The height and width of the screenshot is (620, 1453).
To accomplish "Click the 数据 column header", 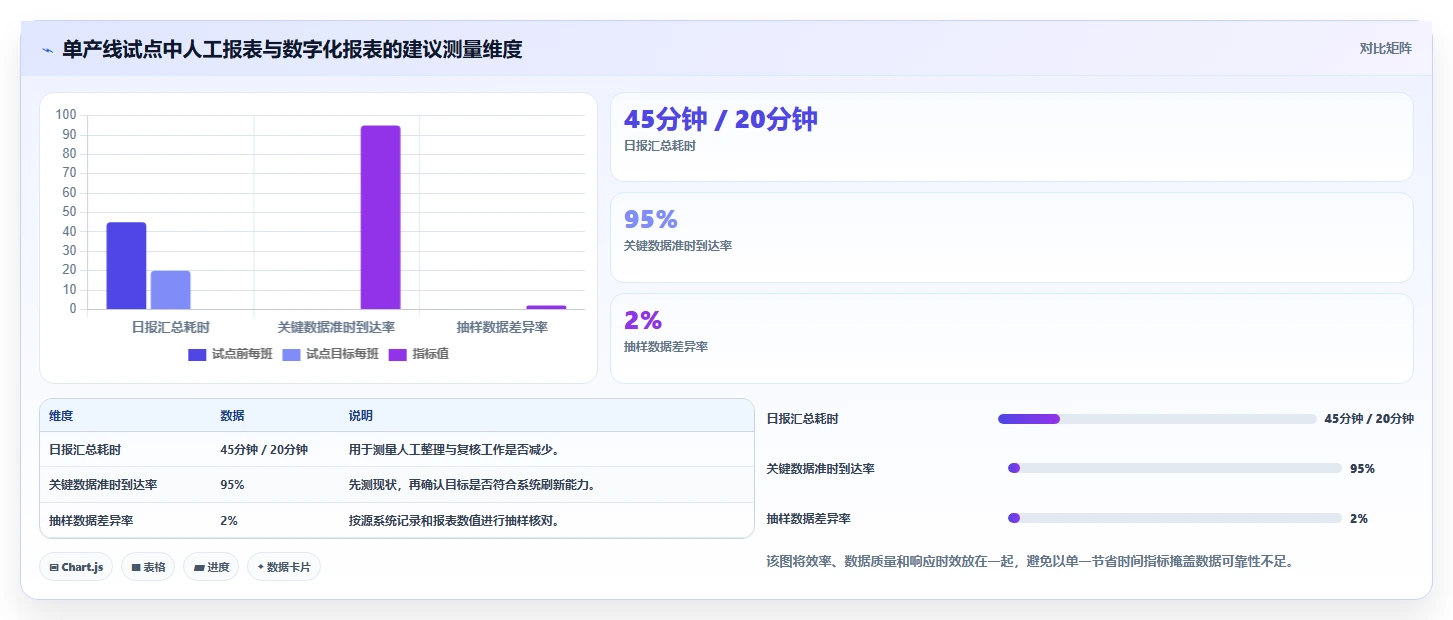I will coord(232,416).
